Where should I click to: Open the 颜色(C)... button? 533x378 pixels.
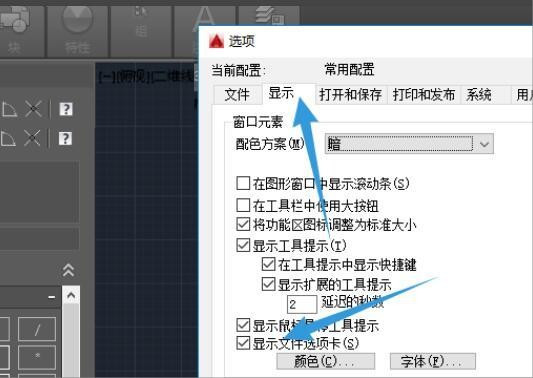point(326,361)
